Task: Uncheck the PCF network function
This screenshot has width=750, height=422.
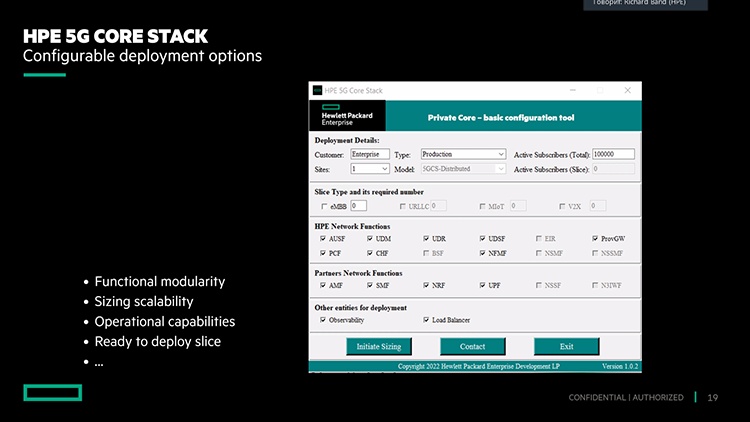Action: click(x=323, y=253)
